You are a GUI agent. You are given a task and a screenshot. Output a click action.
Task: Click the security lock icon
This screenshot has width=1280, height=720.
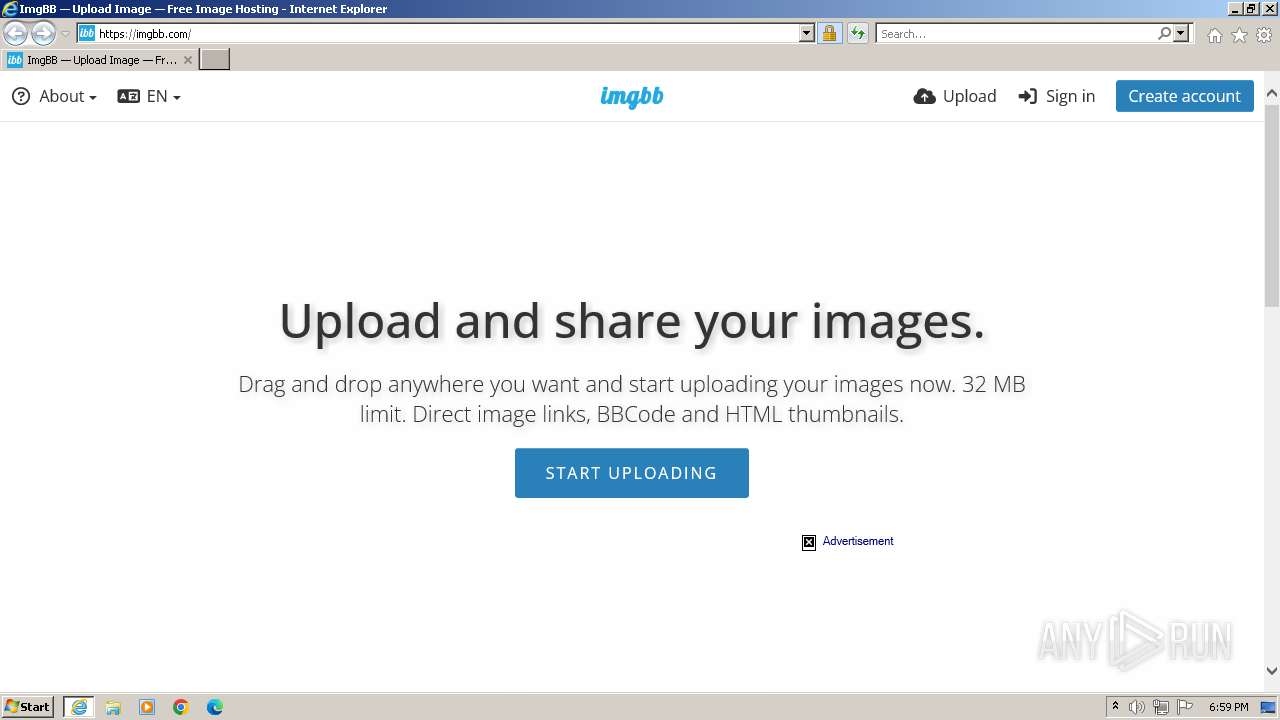[829, 33]
